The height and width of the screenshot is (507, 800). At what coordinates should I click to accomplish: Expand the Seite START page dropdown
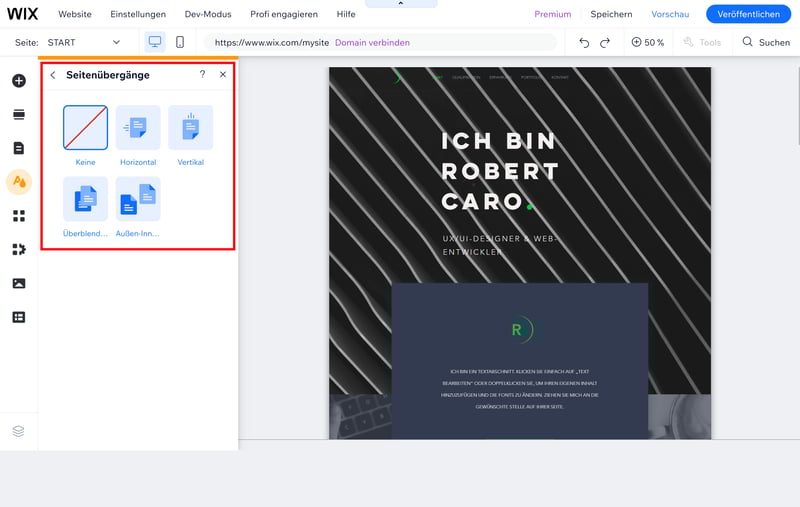click(x=85, y=43)
